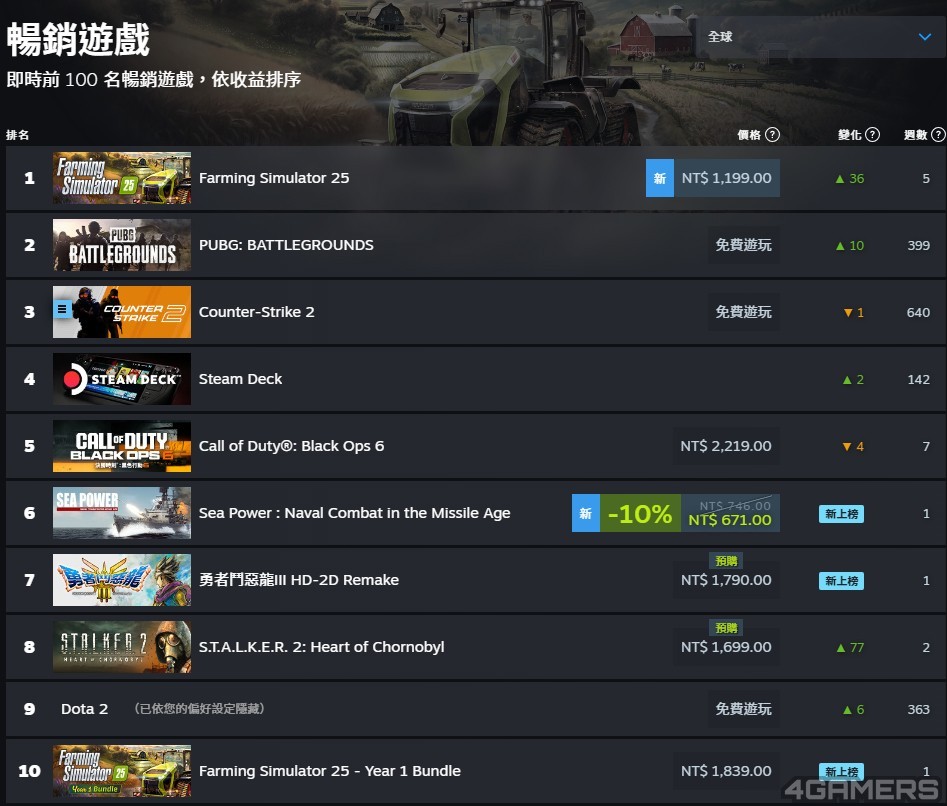Click the ▼ 4 change value for Black Ops 6
Screen dimensions: 947x806
click(853, 447)
